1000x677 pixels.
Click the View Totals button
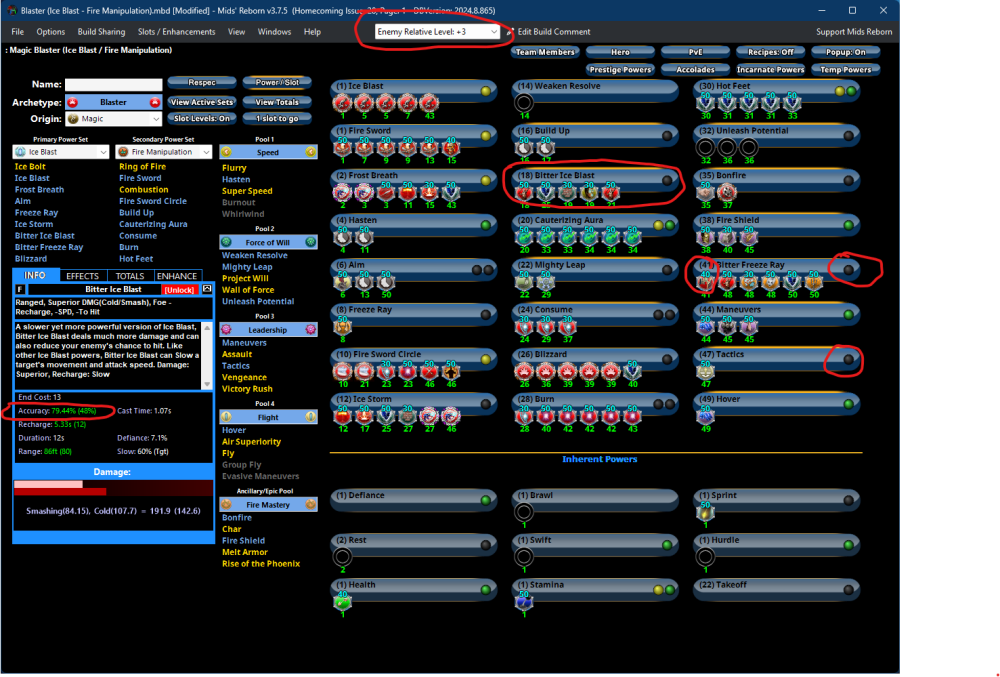click(277, 103)
